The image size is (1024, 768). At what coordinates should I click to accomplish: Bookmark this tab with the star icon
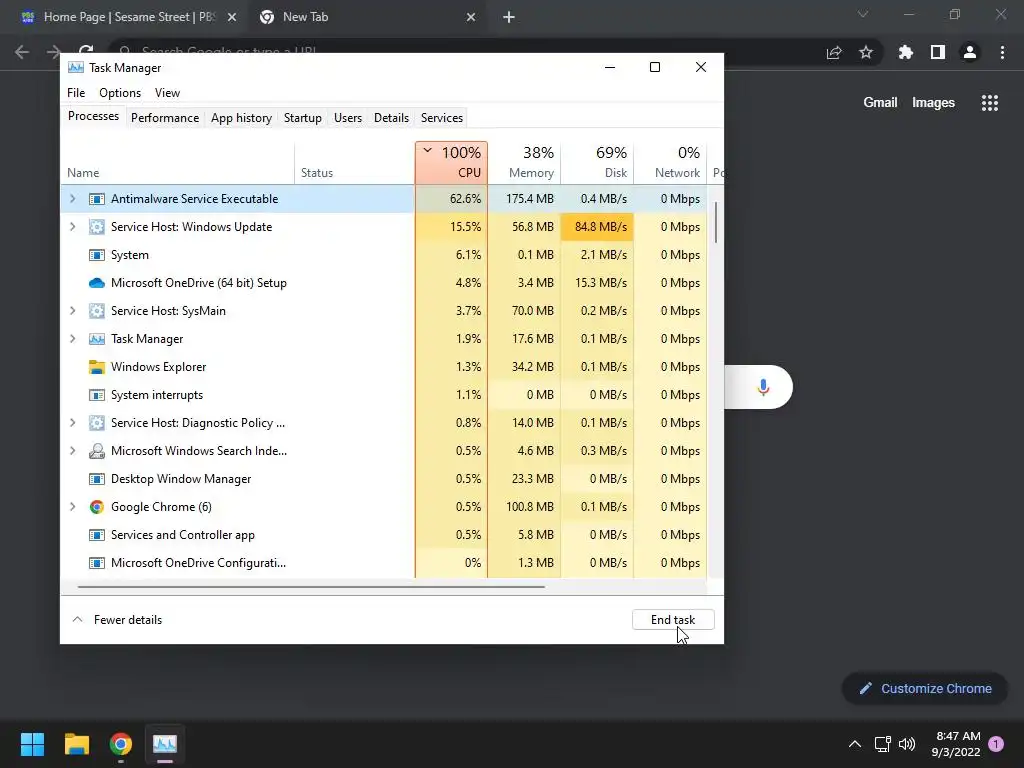click(x=866, y=52)
